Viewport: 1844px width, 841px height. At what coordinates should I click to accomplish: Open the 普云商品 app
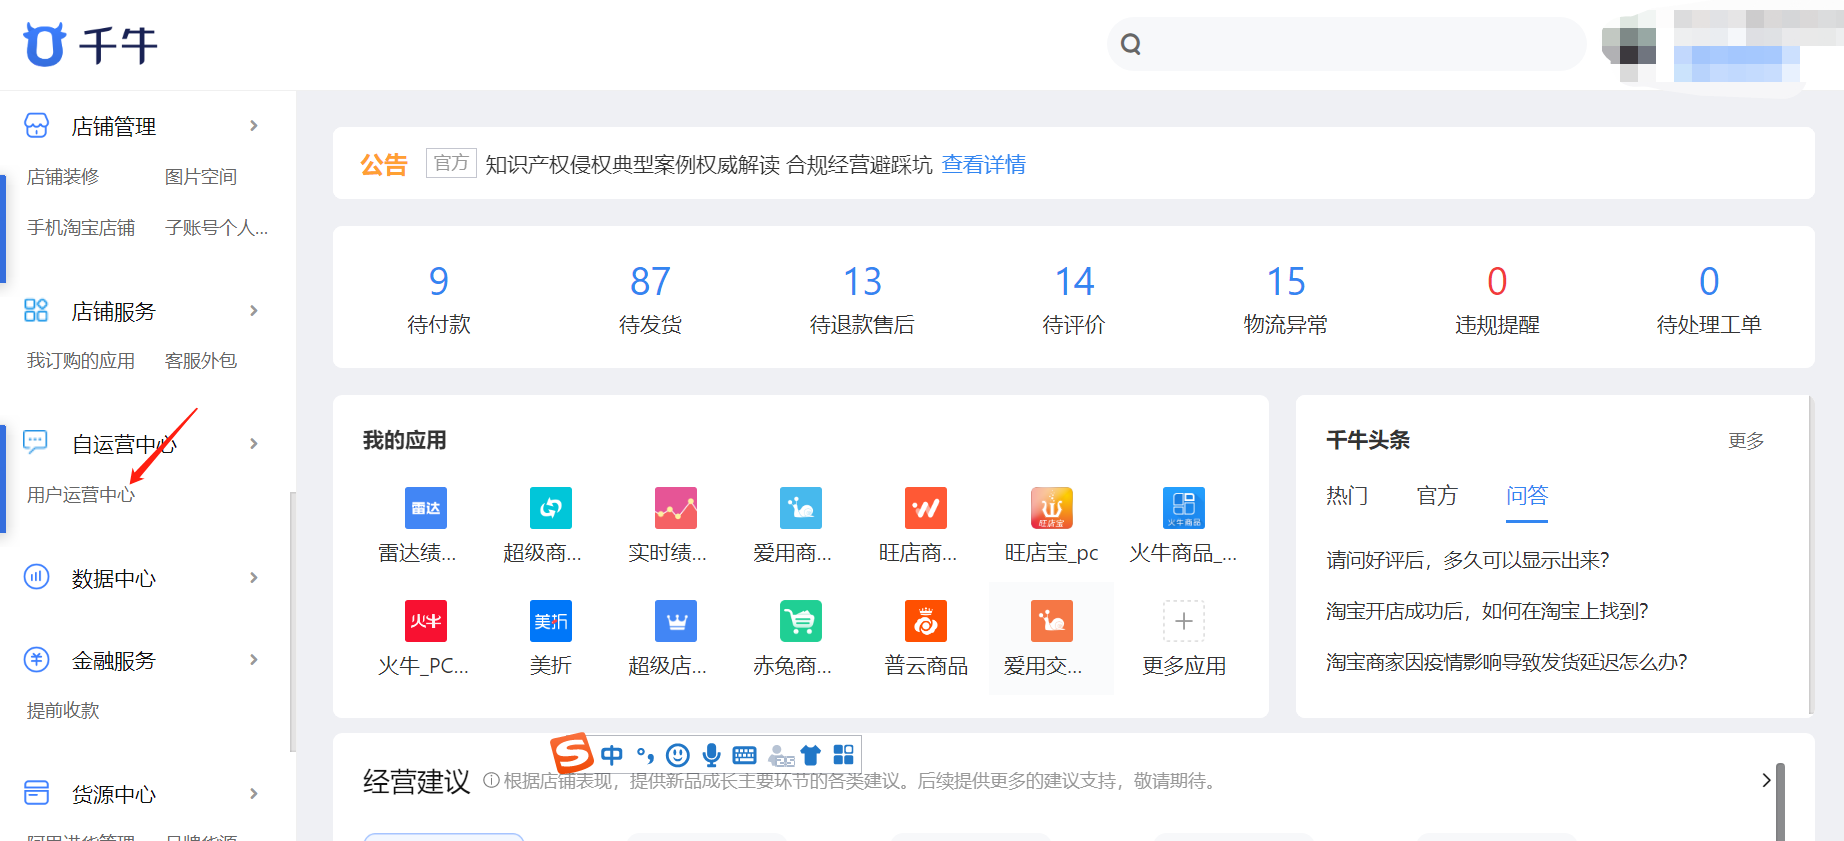pyautogui.click(x=926, y=621)
